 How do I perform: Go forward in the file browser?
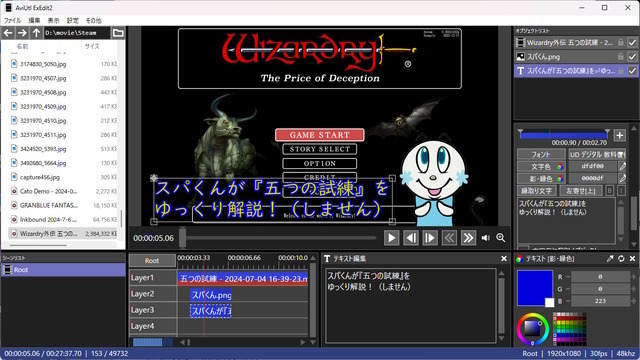pos(22,33)
